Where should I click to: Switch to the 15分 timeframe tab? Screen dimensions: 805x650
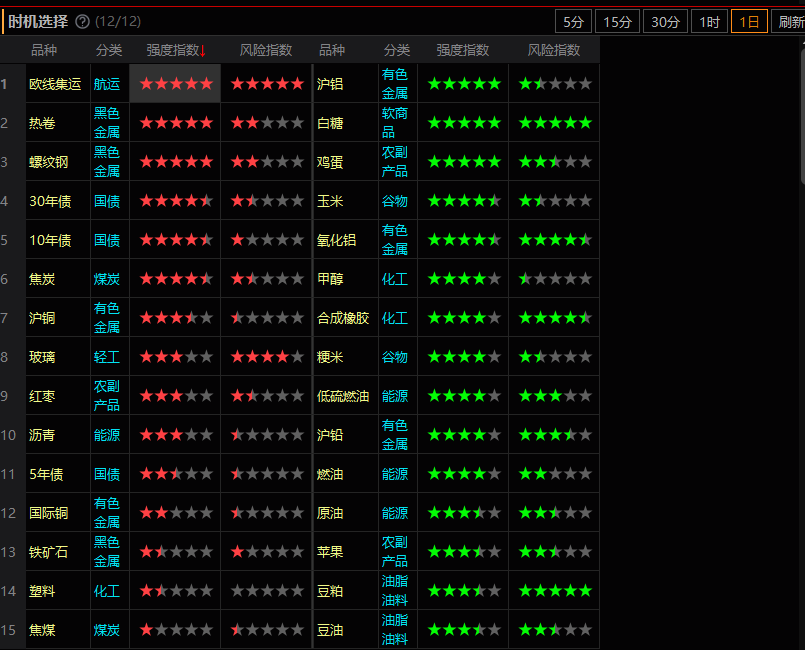(617, 22)
